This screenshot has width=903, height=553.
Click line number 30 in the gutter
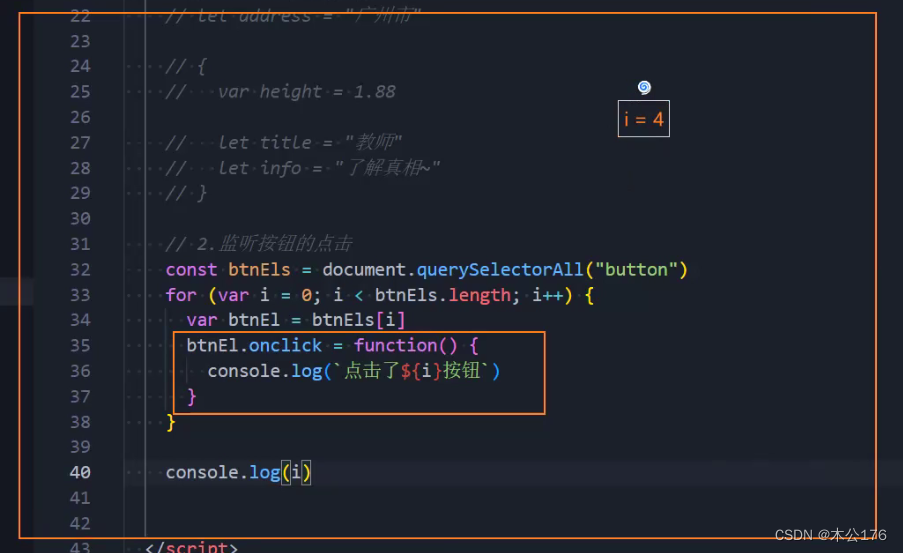(80, 218)
